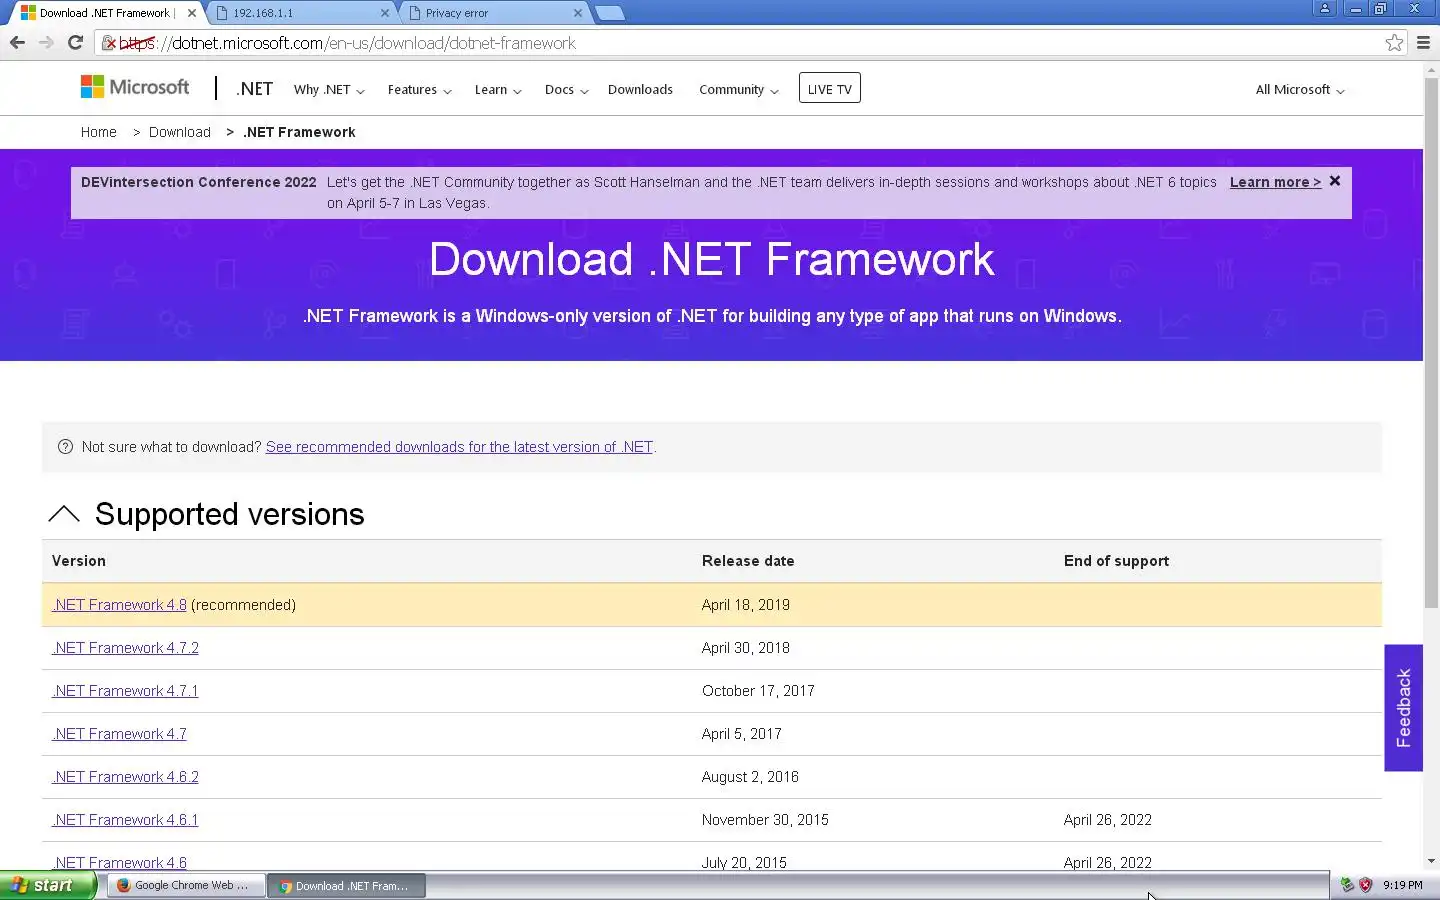The width and height of the screenshot is (1440, 900).
Task: Open .NET Framework 4.6 link
Action: pyautogui.click(x=119, y=862)
